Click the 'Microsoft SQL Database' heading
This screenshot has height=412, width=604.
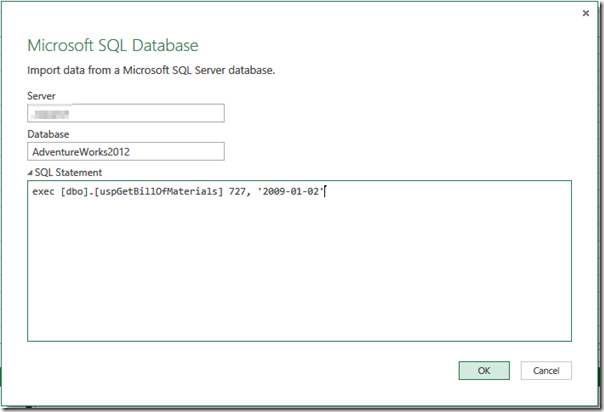pyautogui.click(x=113, y=45)
